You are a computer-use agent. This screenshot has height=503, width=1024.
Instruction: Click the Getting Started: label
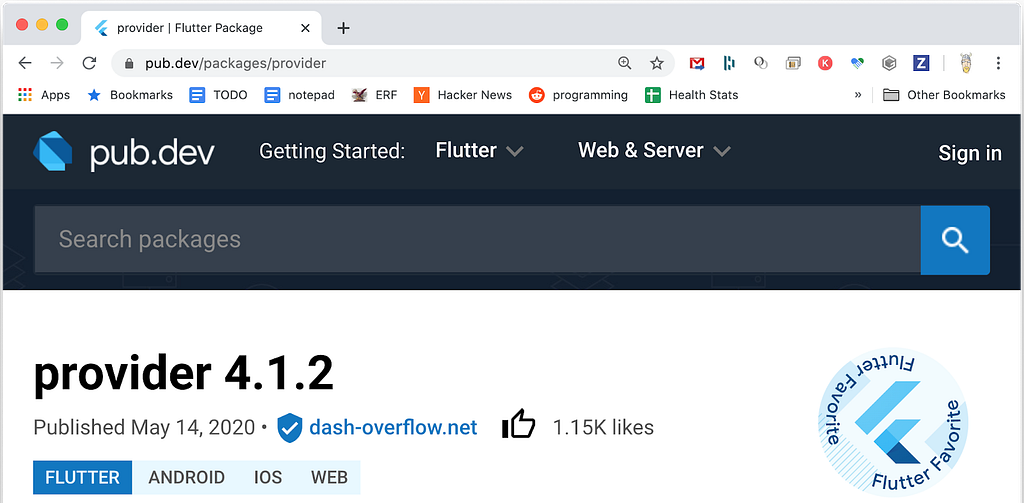point(332,152)
